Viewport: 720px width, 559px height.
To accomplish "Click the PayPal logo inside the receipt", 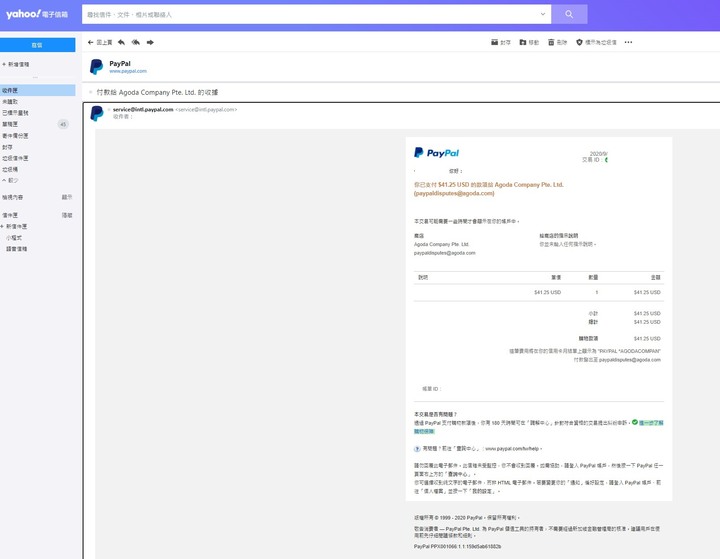I will (437, 152).
